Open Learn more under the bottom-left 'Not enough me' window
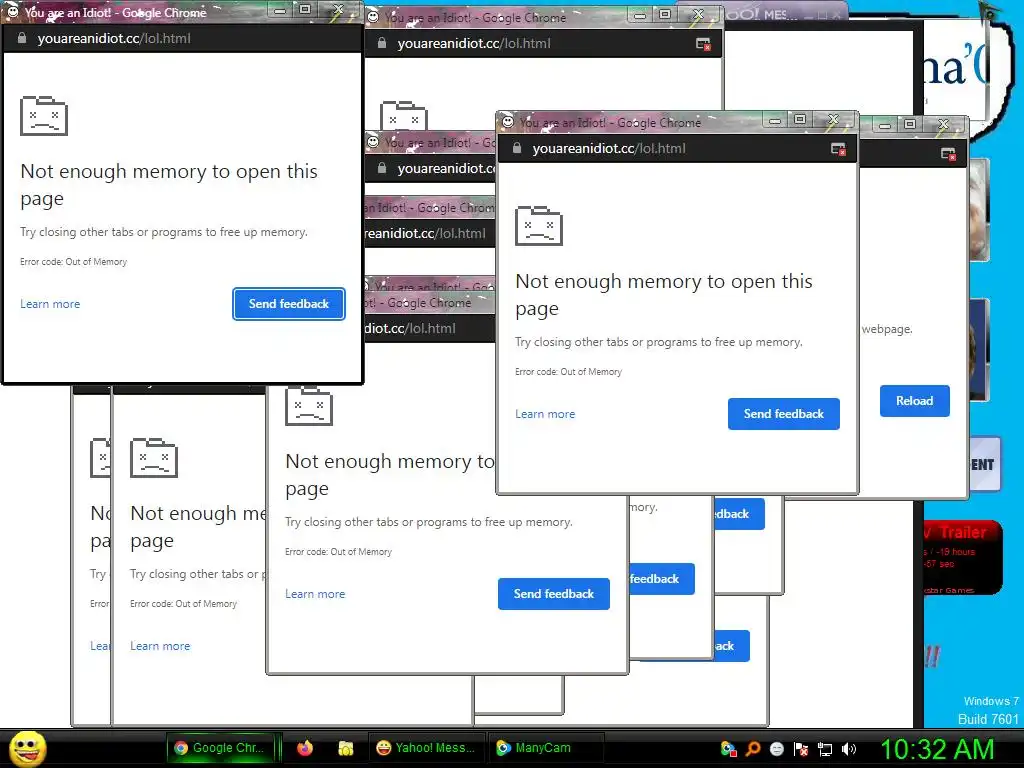 click(160, 646)
